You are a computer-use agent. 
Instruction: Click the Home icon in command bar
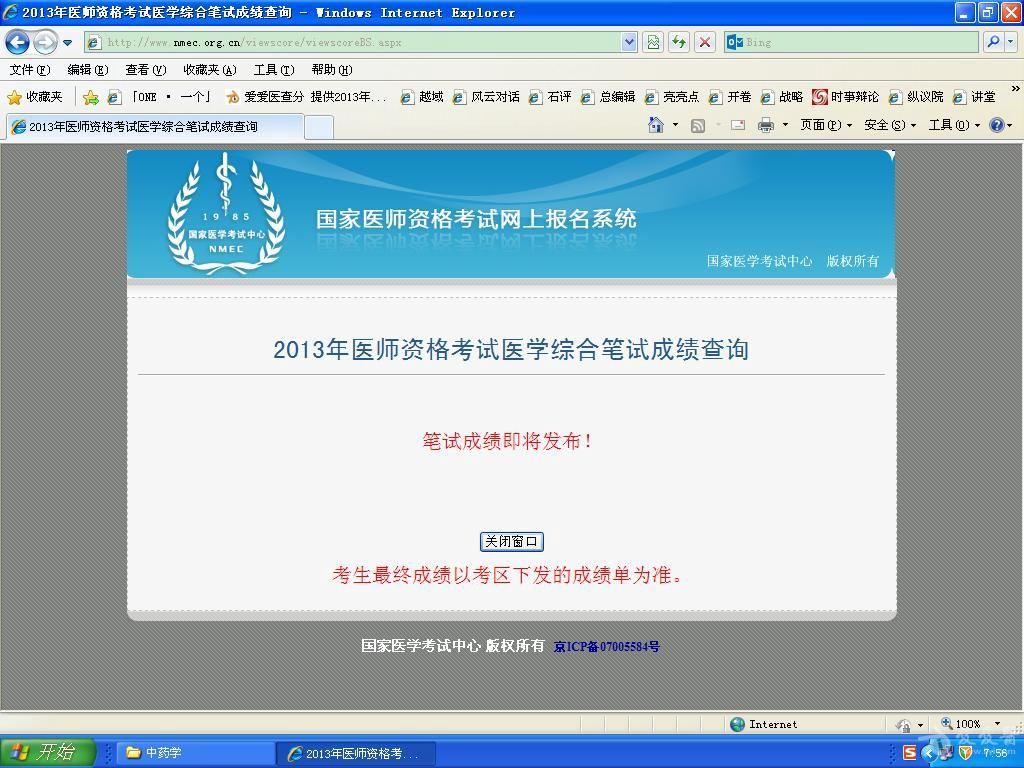pyautogui.click(x=656, y=125)
